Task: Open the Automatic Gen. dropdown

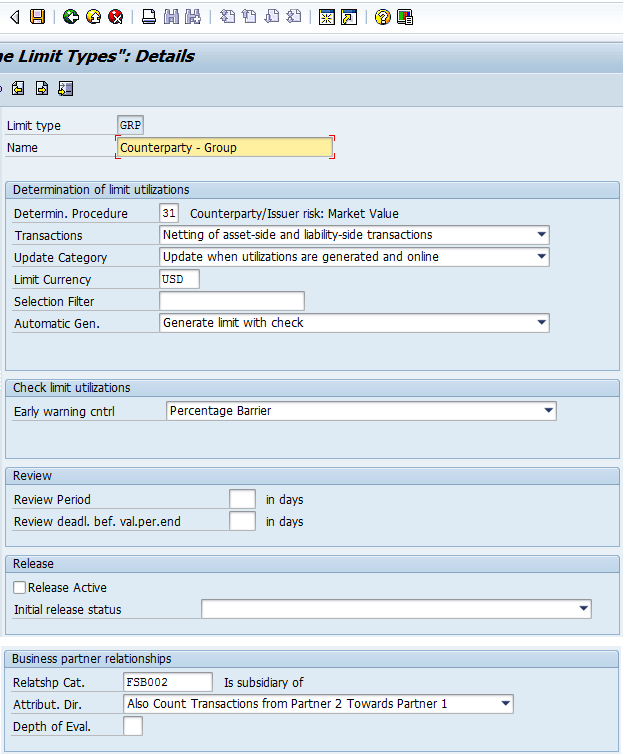Action: 541,323
